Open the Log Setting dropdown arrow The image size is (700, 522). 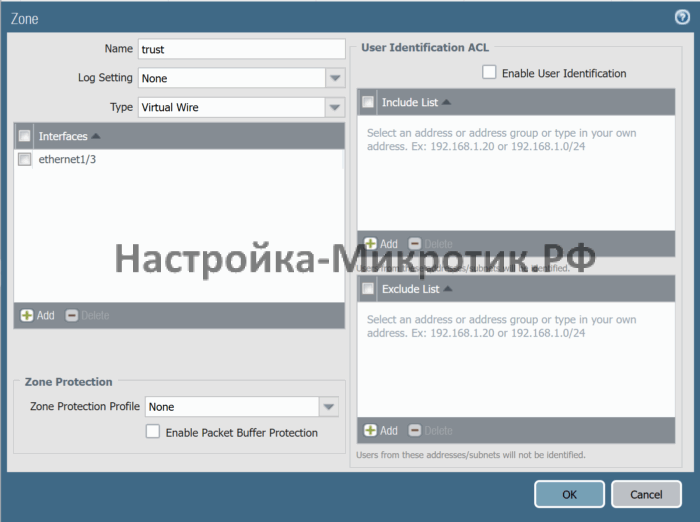(335, 78)
